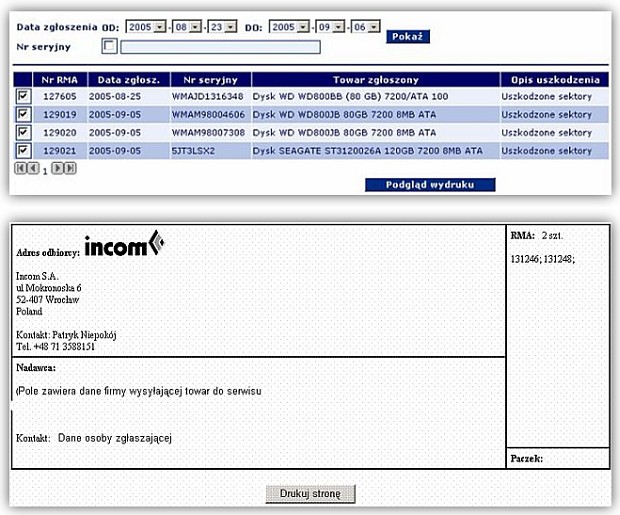Screen dimensions: 620x515
Task: Click the Nr seryjny column header
Action: point(210,80)
